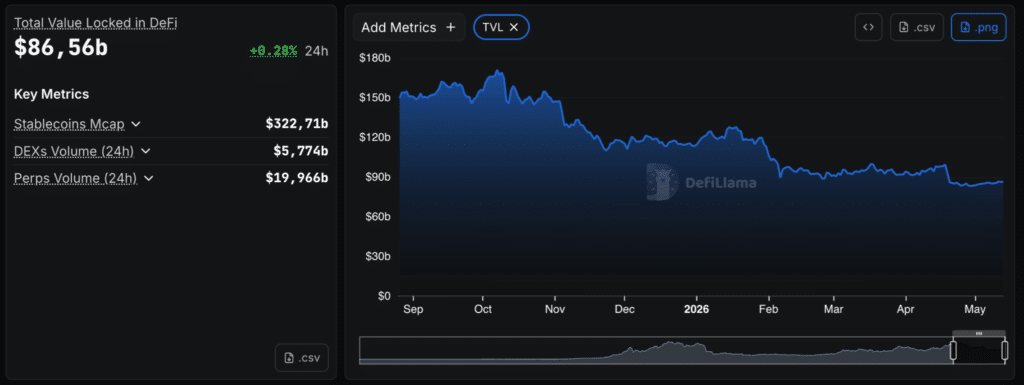Screen dimensions: 1024x385
Task: Open the embed code icon button
Action: (869, 27)
